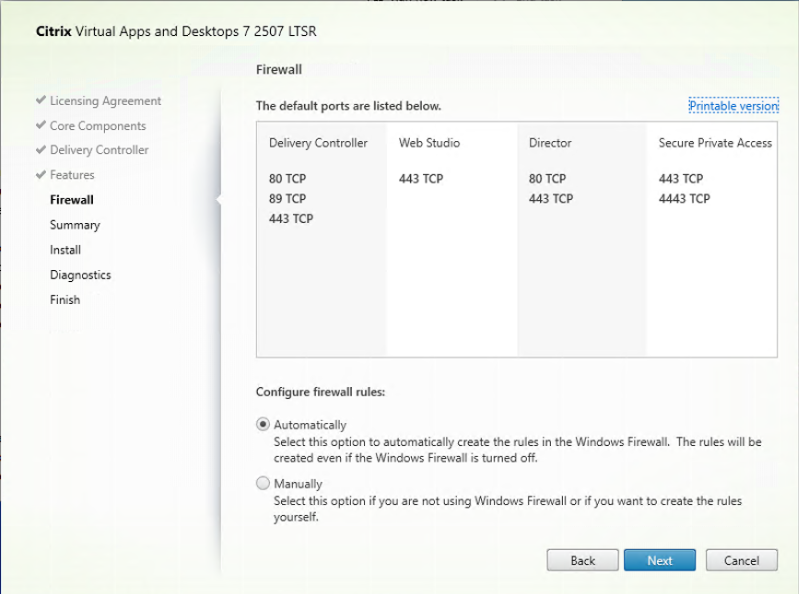Click the Licensing Agreement checkmark icon

tap(40, 101)
